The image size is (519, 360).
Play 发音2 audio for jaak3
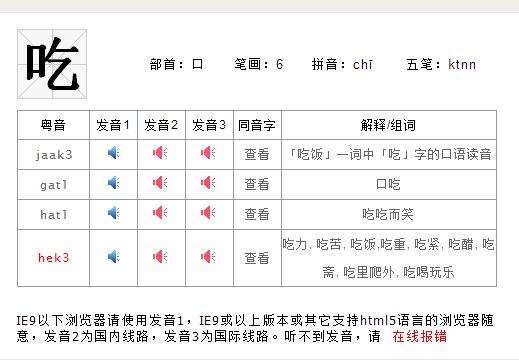coord(160,153)
